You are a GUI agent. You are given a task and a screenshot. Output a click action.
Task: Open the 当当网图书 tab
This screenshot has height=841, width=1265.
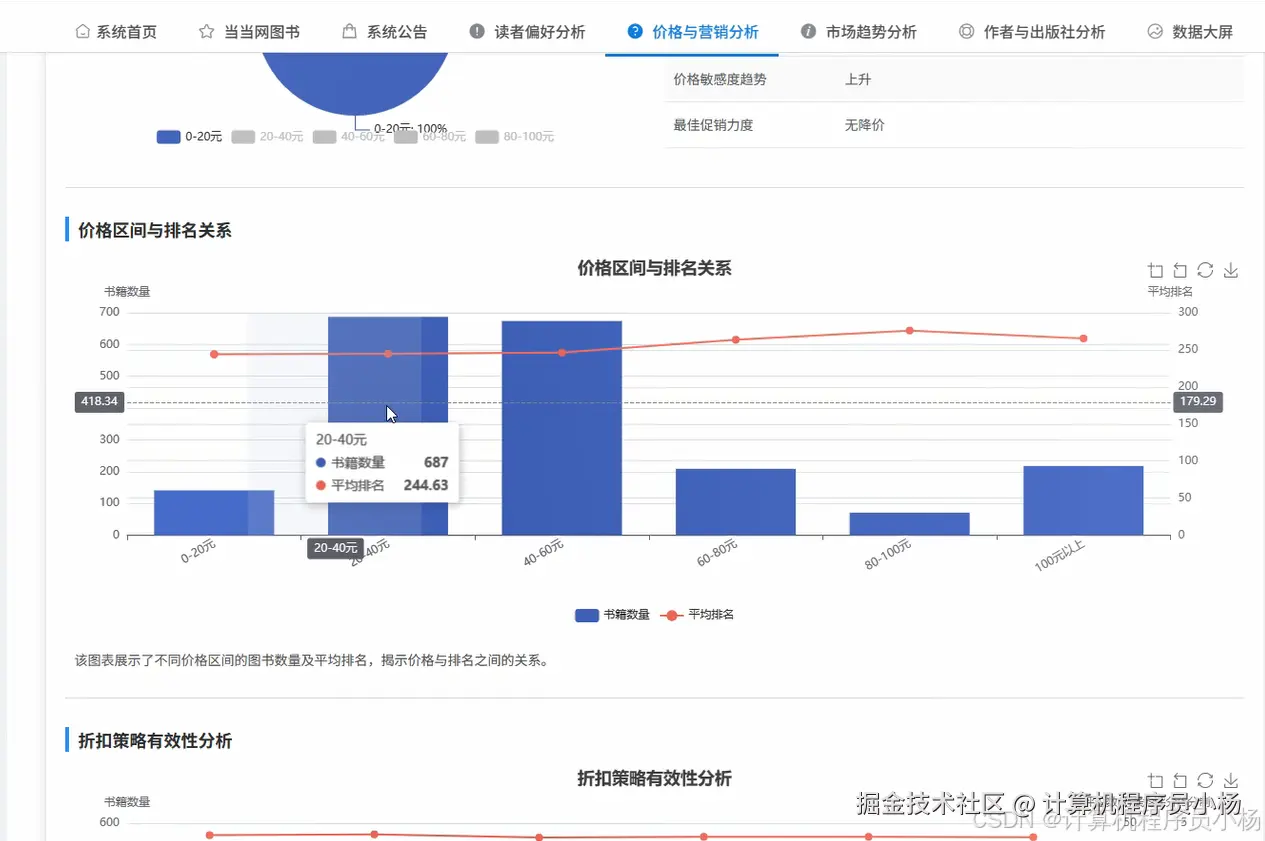pyautogui.click(x=249, y=32)
